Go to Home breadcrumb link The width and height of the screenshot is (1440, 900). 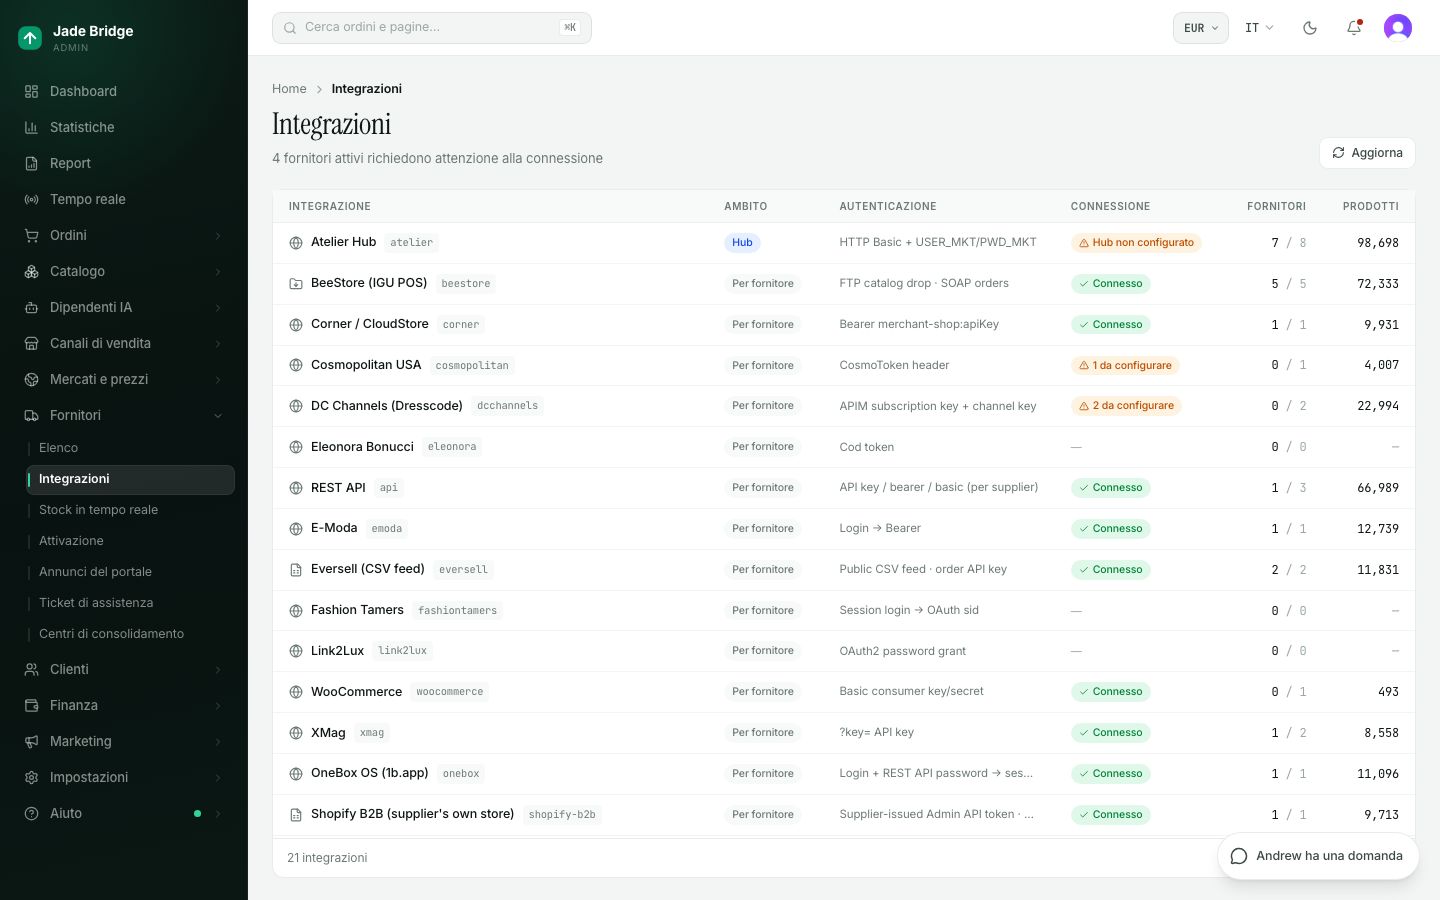[x=289, y=89]
